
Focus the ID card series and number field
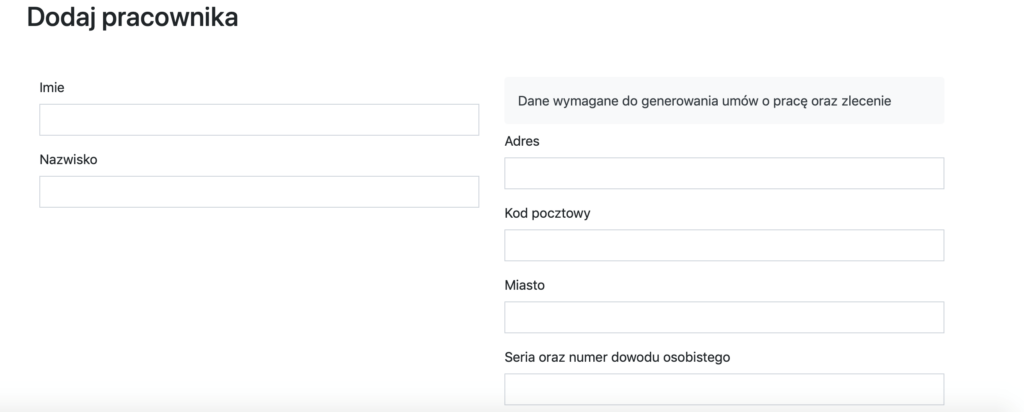[724, 389]
